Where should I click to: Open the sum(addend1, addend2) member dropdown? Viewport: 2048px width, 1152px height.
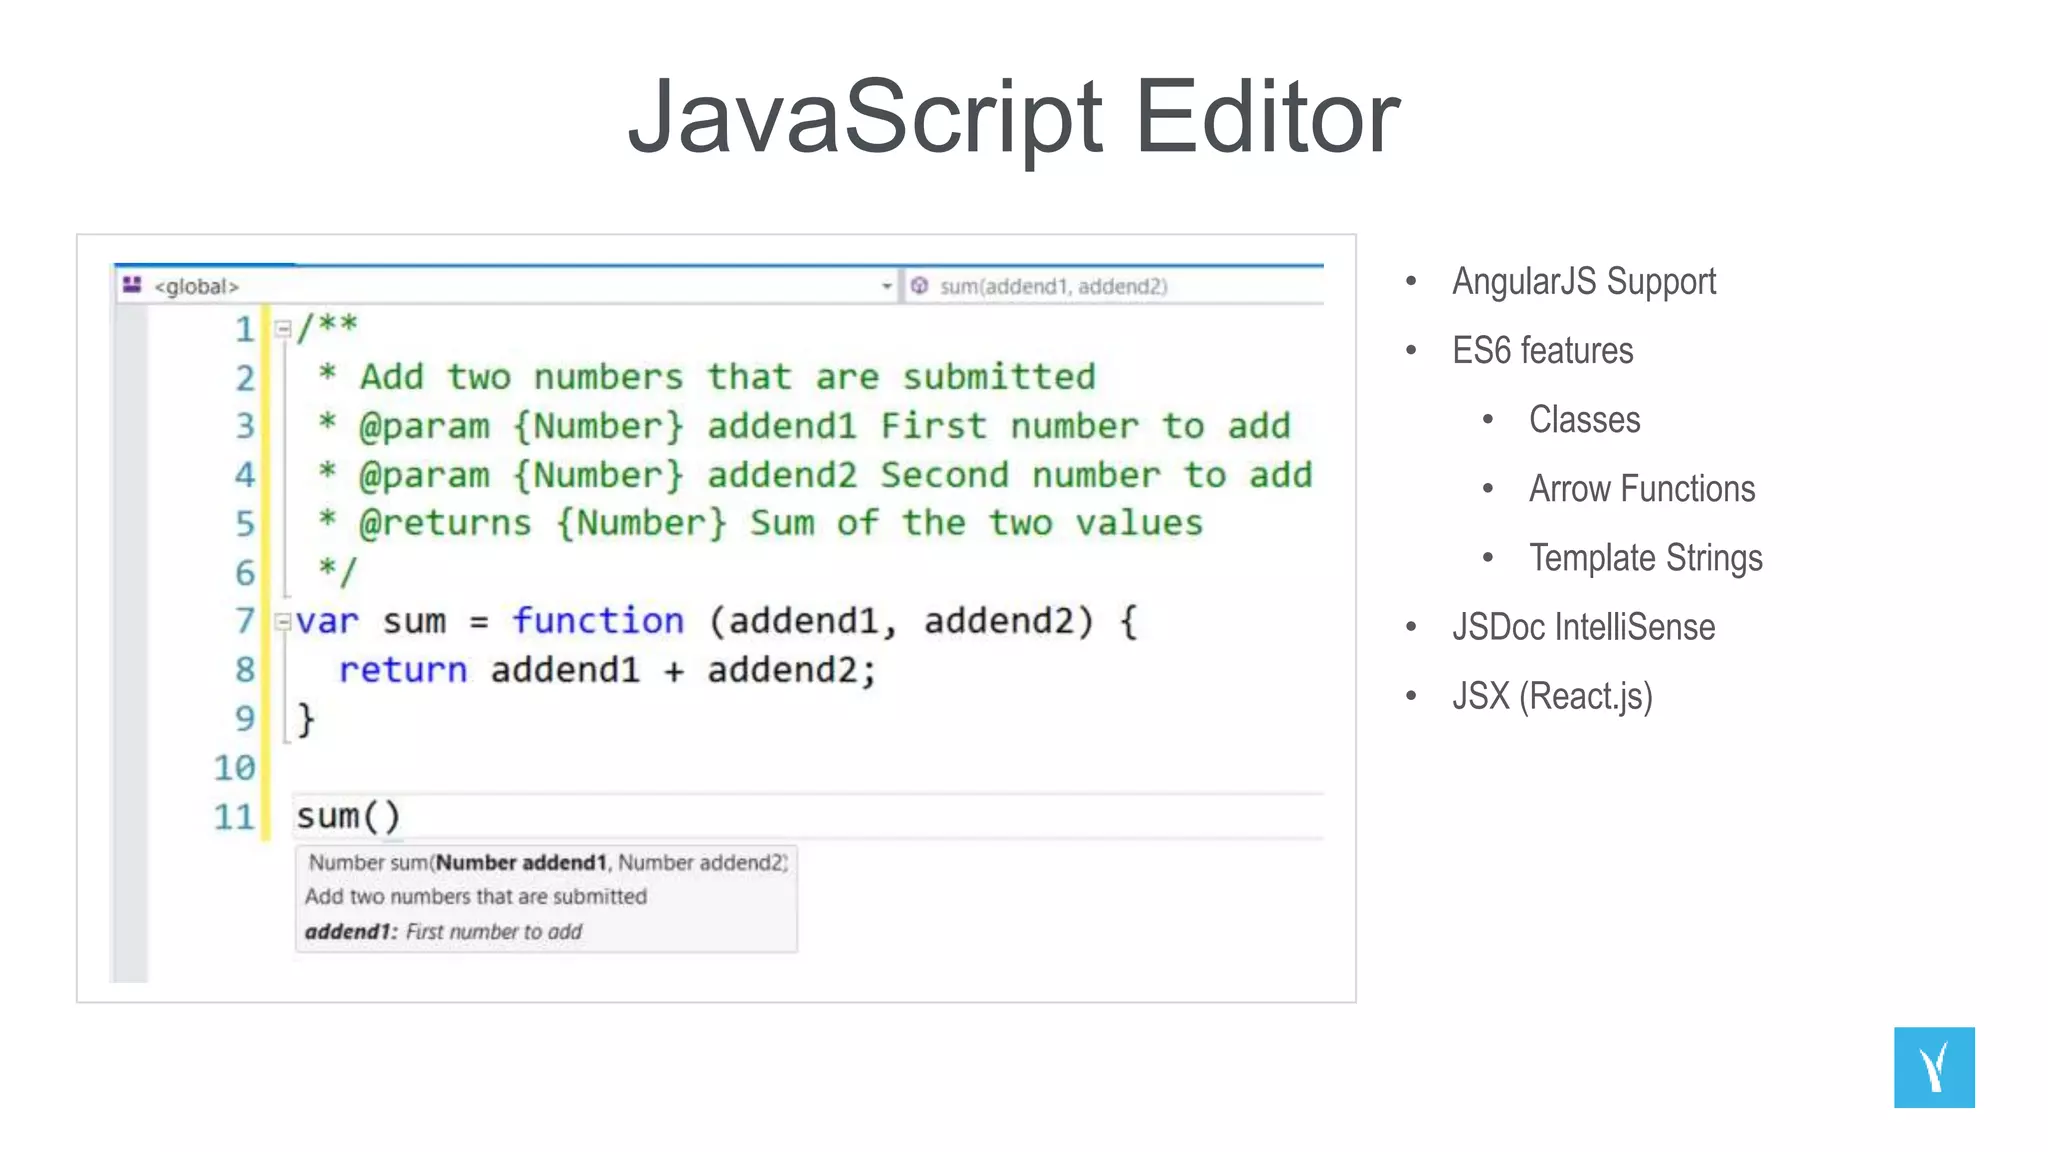click(x=1114, y=286)
